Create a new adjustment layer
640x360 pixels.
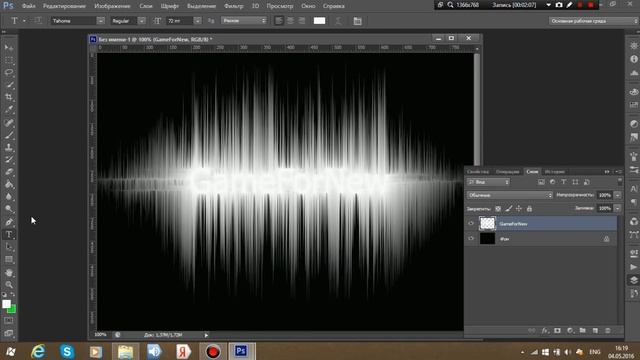570,331
